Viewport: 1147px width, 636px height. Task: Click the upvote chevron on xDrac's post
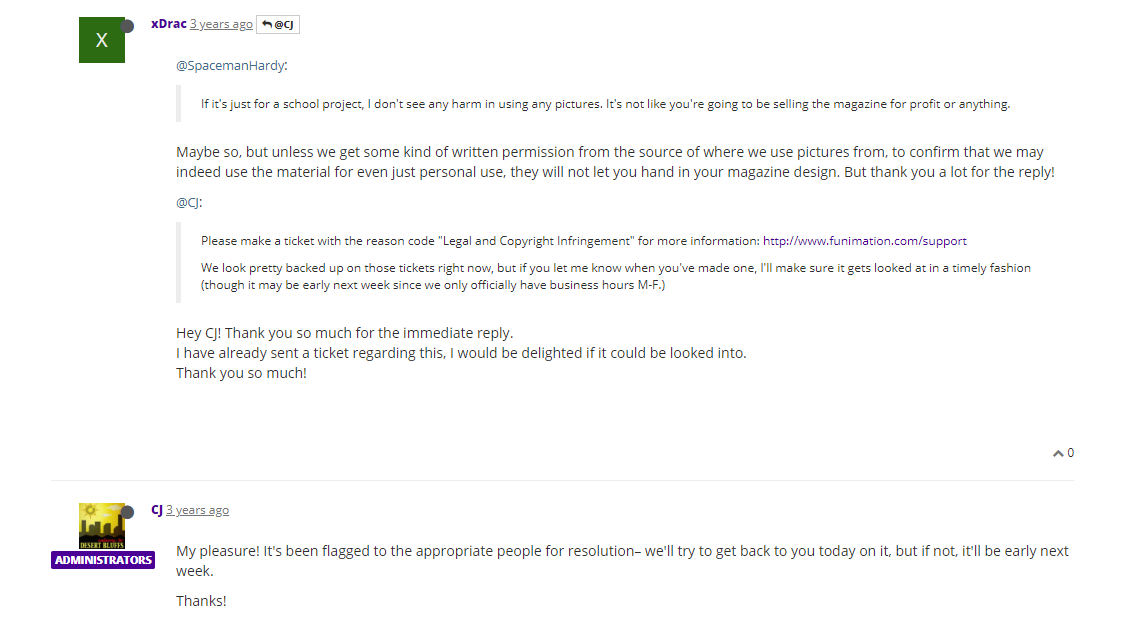[1058, 454]
